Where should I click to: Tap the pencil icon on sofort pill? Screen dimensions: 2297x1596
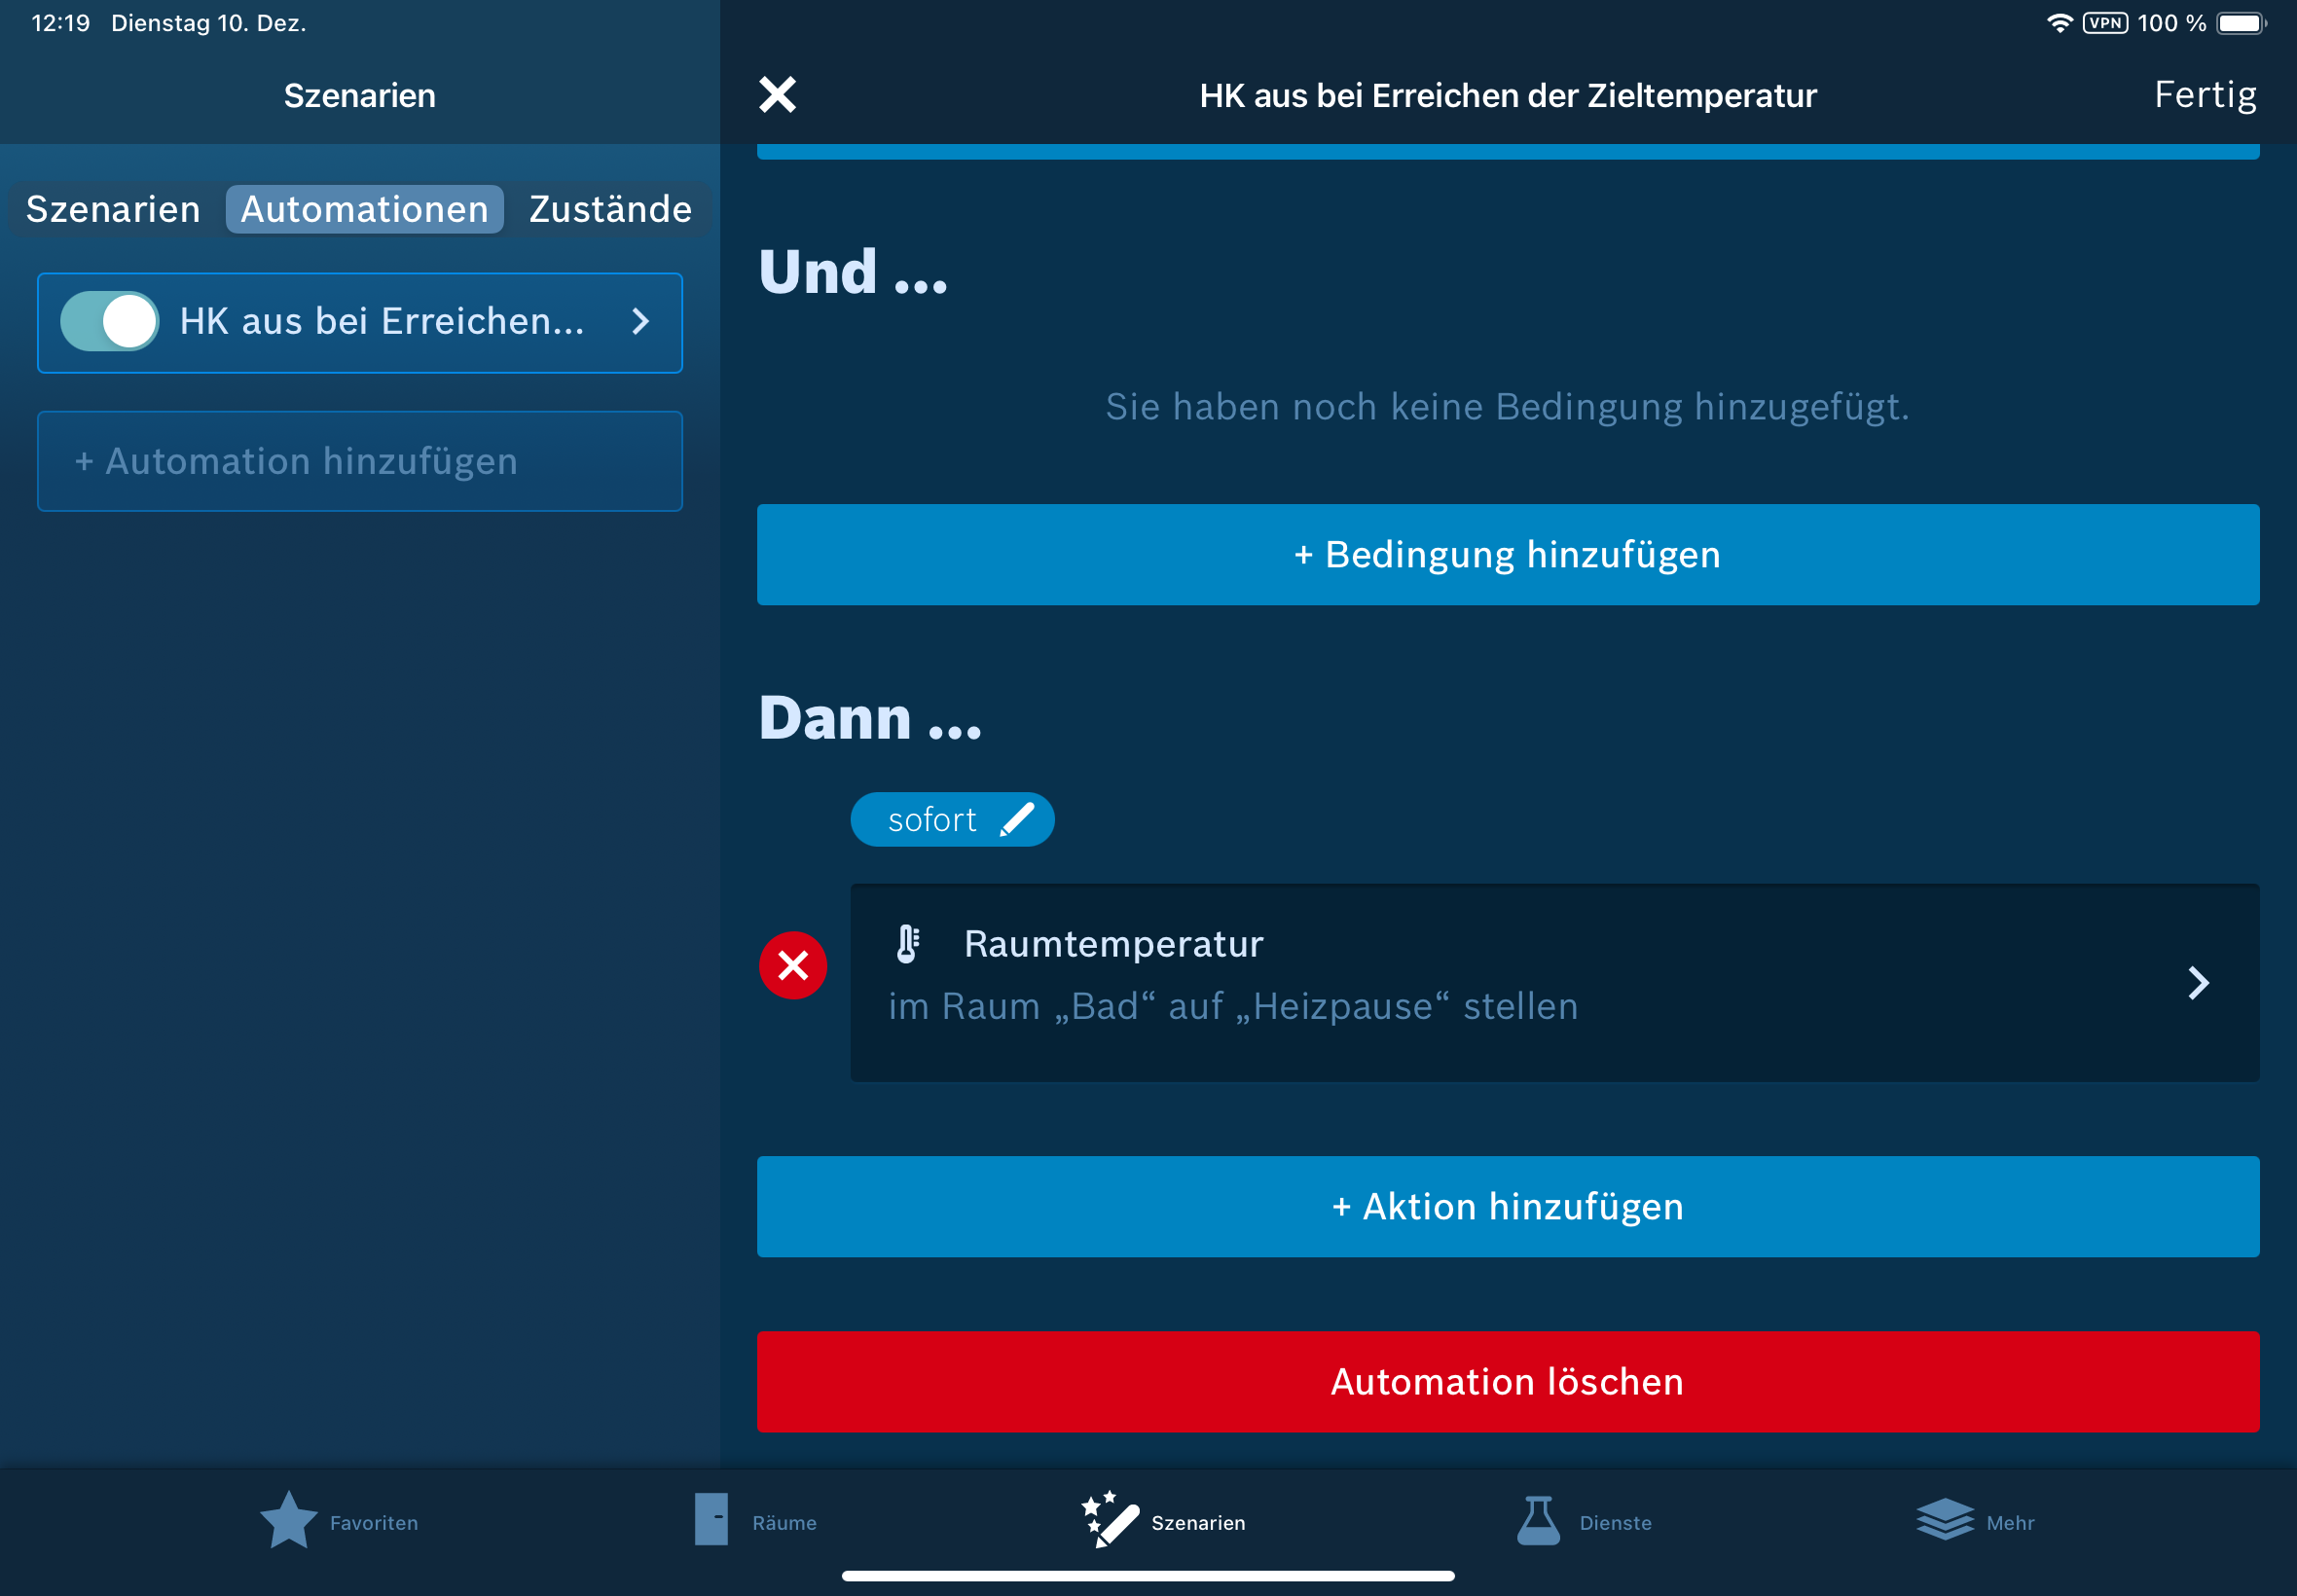point(1017,819)
